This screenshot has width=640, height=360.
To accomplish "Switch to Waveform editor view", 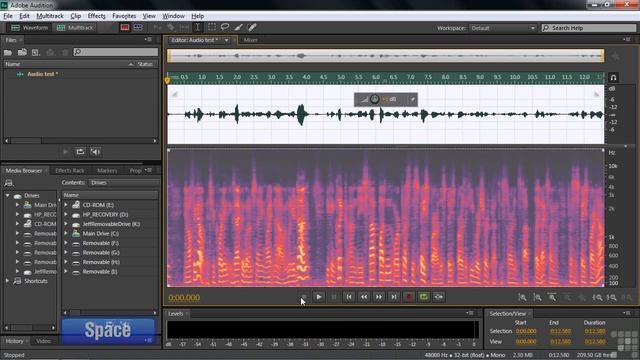I will (30, 28).
